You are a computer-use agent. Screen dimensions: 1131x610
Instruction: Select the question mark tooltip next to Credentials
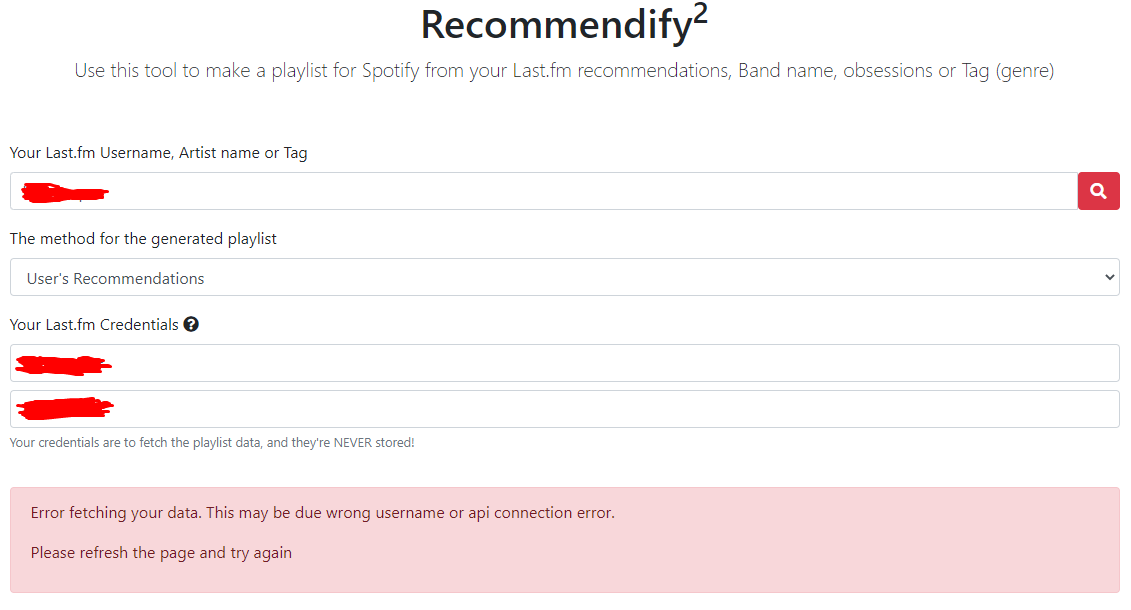pyautogui.click(x=190, y=324)
